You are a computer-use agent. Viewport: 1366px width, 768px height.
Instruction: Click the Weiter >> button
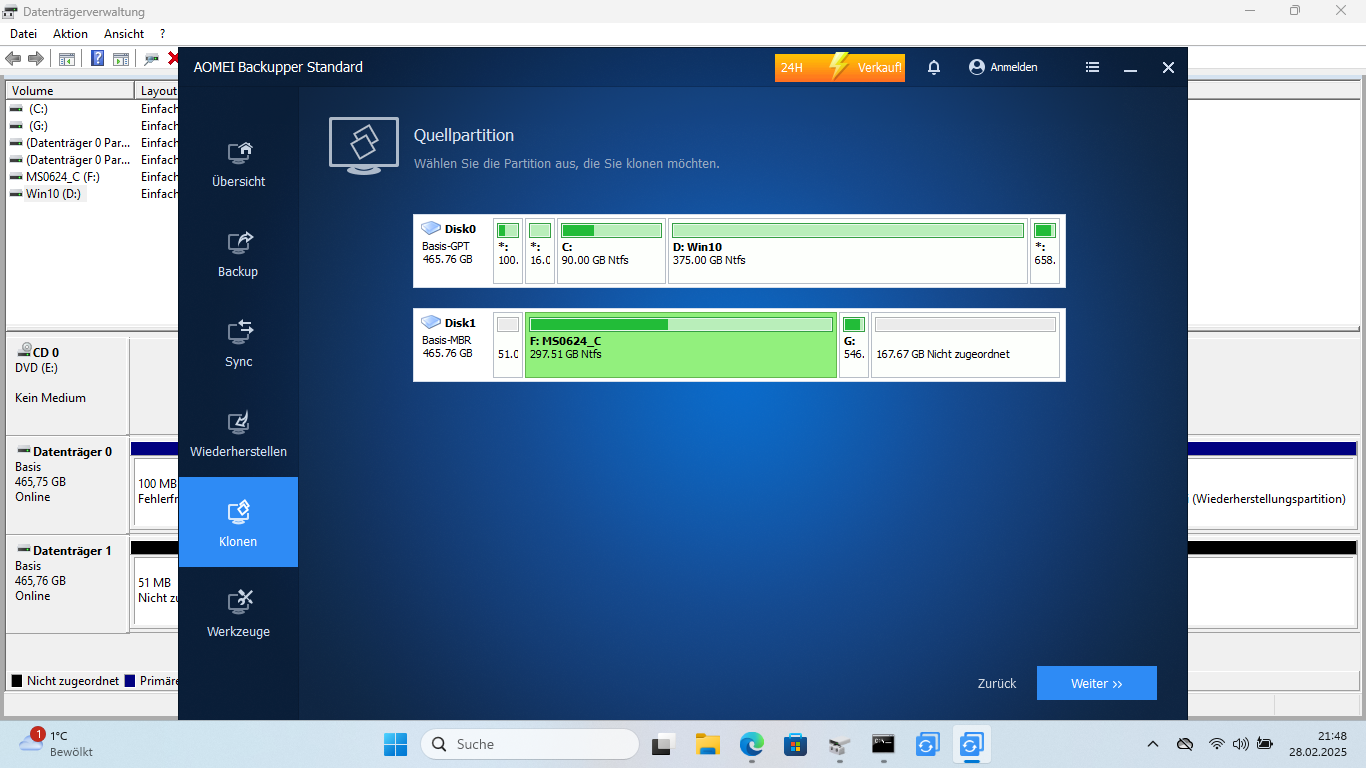coord(1097,683)
